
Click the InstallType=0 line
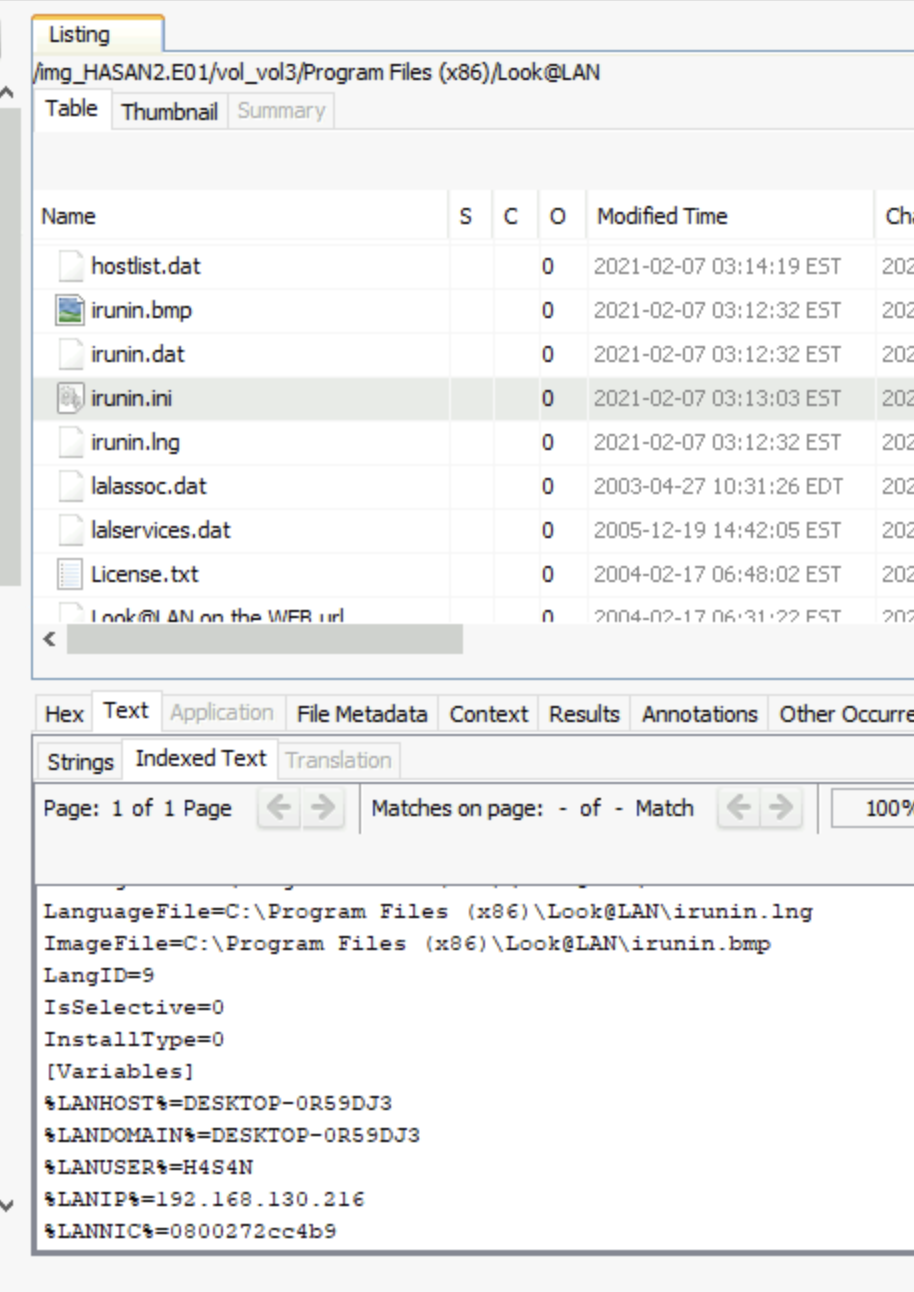tap(134, 1039)
